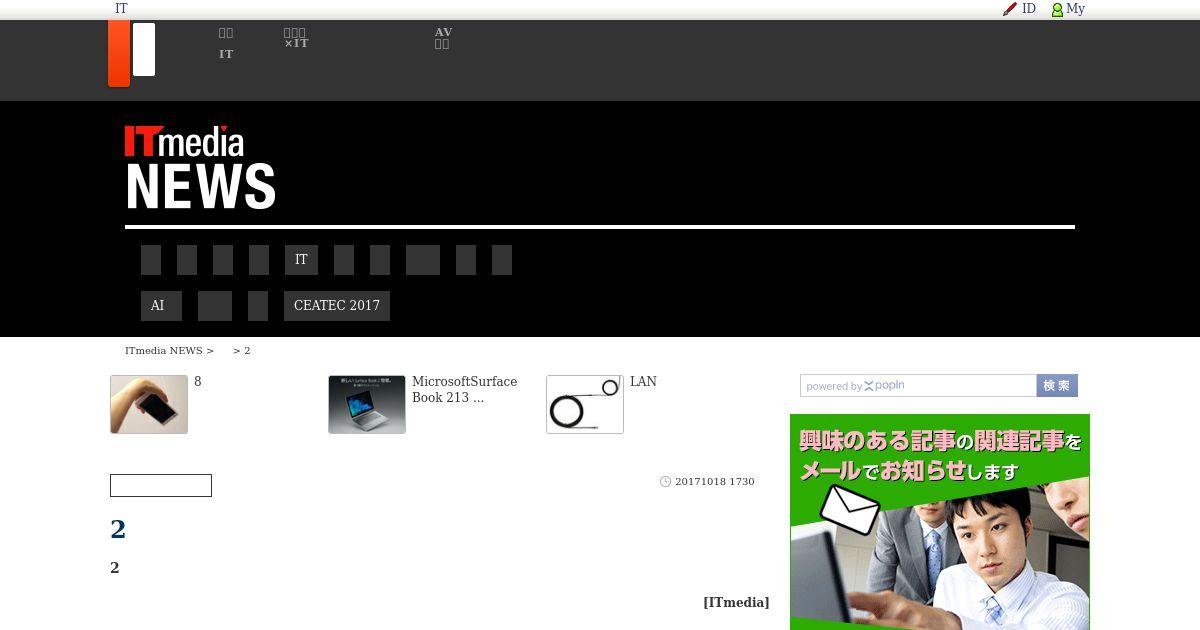
Task: Open the My page user icon
Action: coord(1057,9)
